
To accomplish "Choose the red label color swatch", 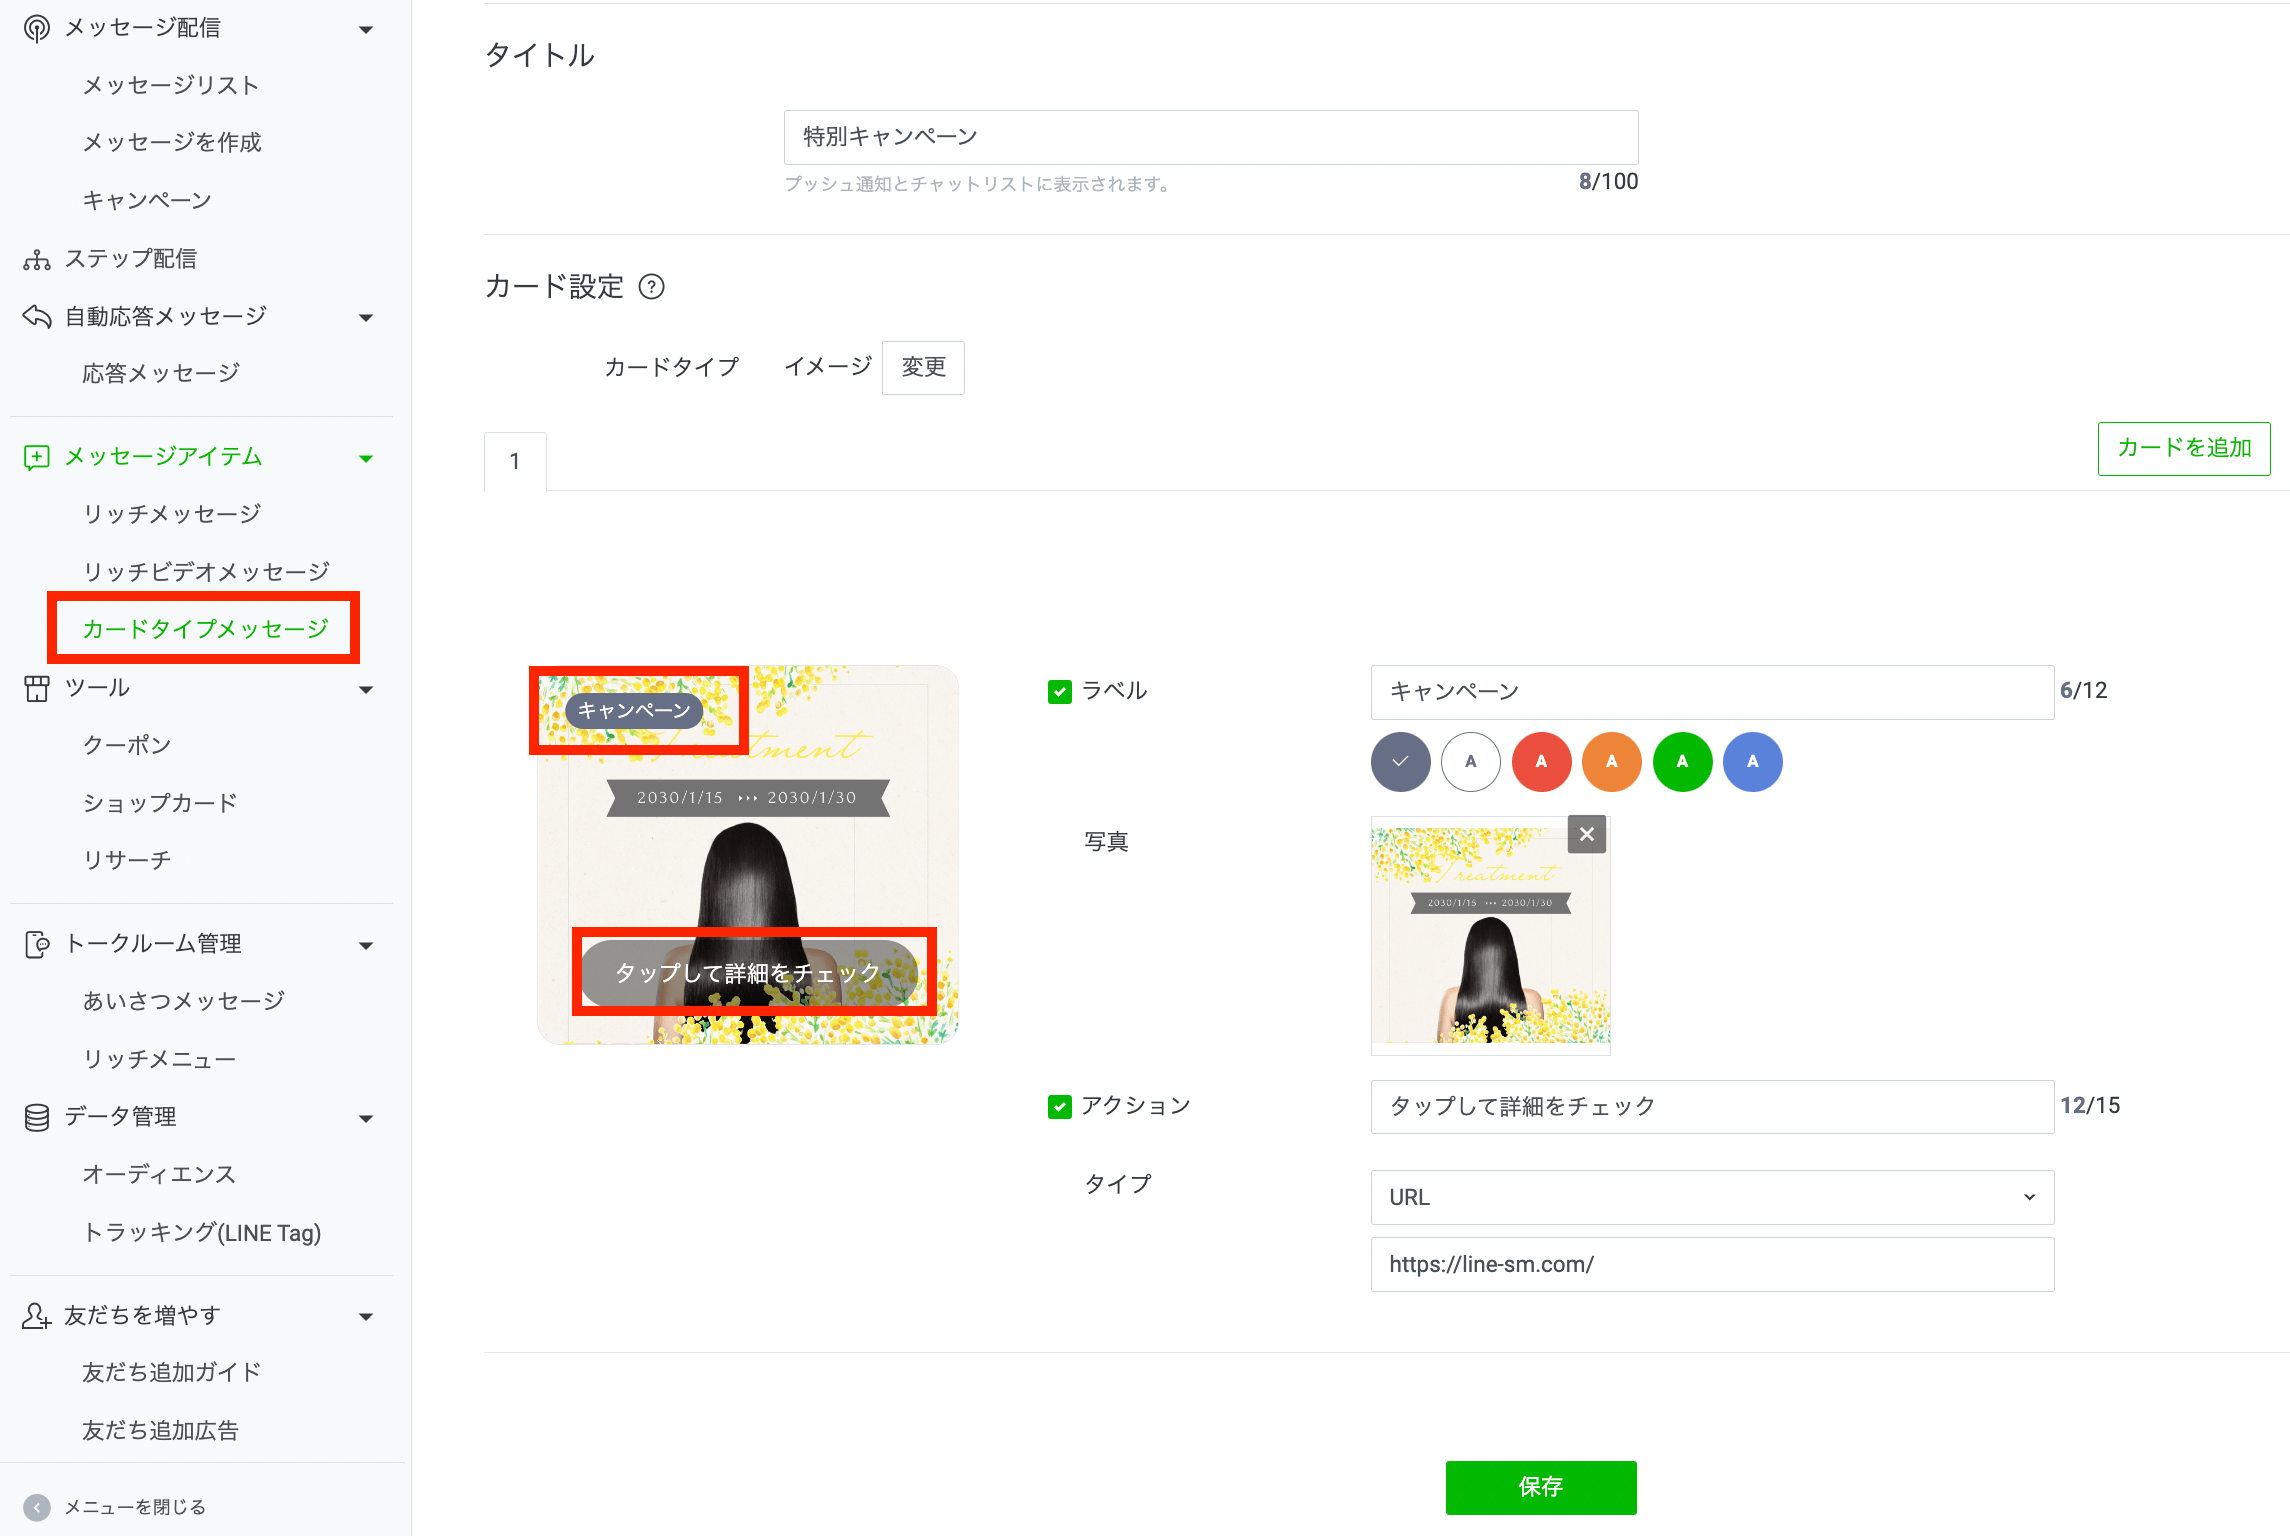I will (x=1541, y=762).
